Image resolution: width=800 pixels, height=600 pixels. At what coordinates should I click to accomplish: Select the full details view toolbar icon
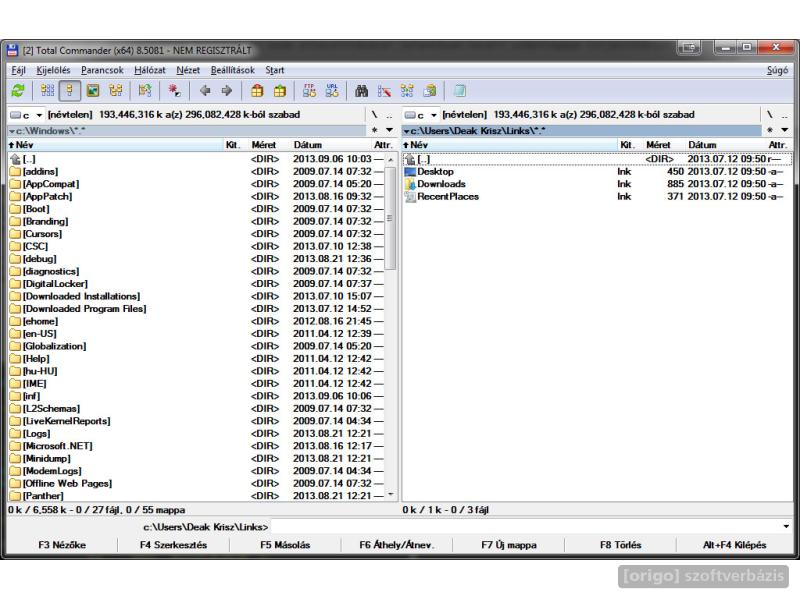pos(70,91)
